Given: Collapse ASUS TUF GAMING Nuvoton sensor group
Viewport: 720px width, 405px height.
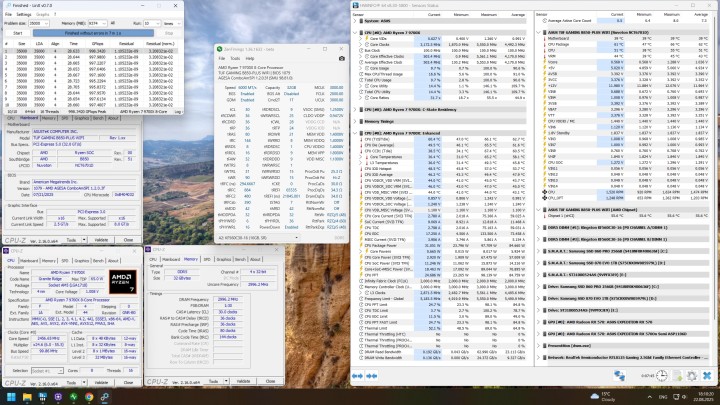Looking at the screenshot, I should tap(539, 33).
